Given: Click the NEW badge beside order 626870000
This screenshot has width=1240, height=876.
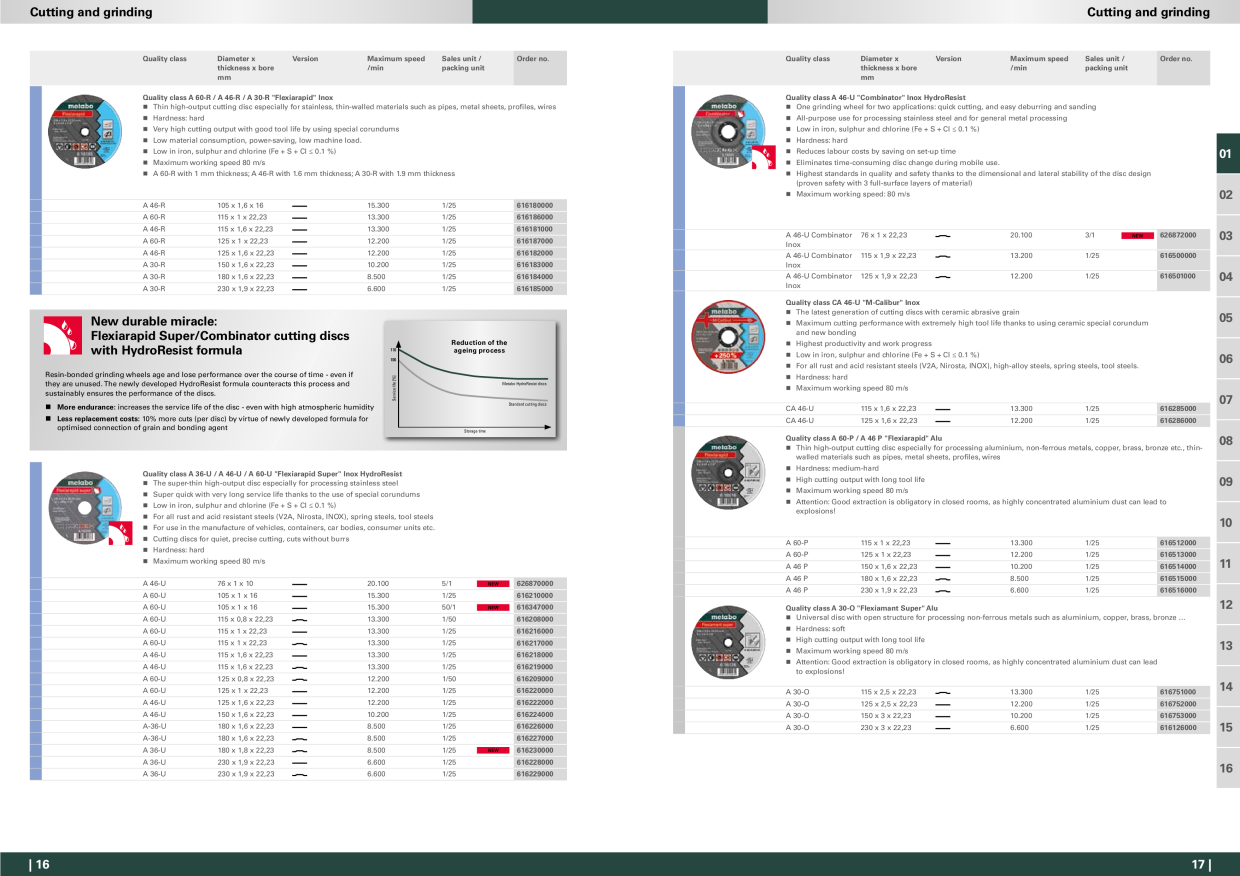Looking at the screenshot, I should click(x=492, y=583).
